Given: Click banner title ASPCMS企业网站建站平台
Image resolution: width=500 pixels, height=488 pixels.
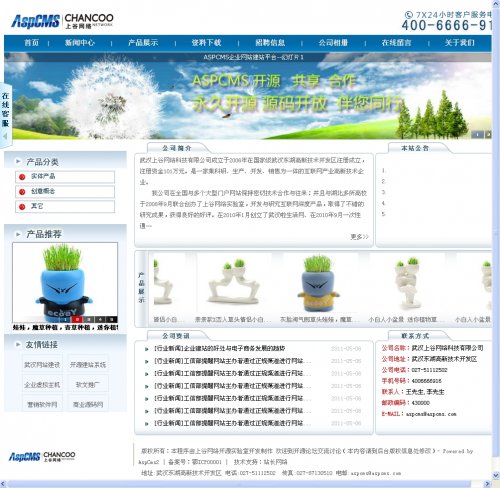Looking at the screenshot, I should 253,57.
